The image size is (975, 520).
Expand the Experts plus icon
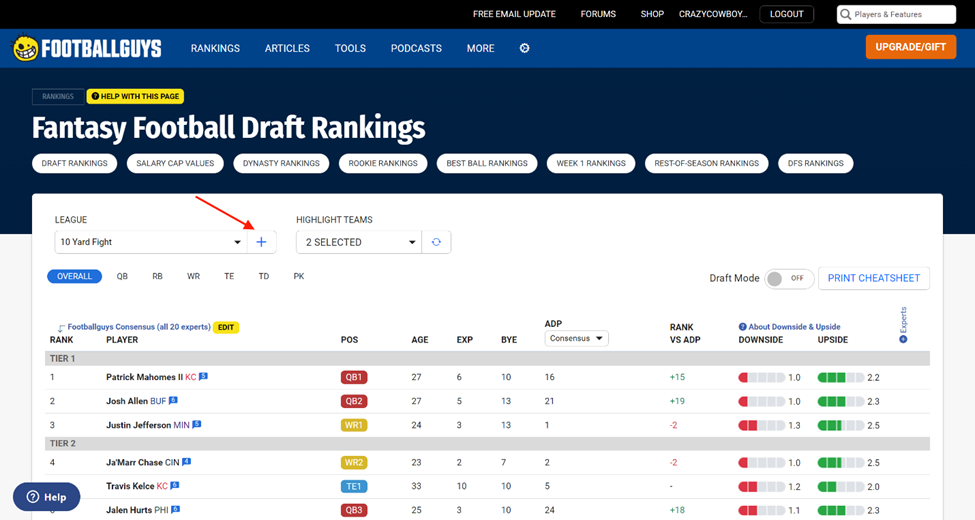point(903,339)
